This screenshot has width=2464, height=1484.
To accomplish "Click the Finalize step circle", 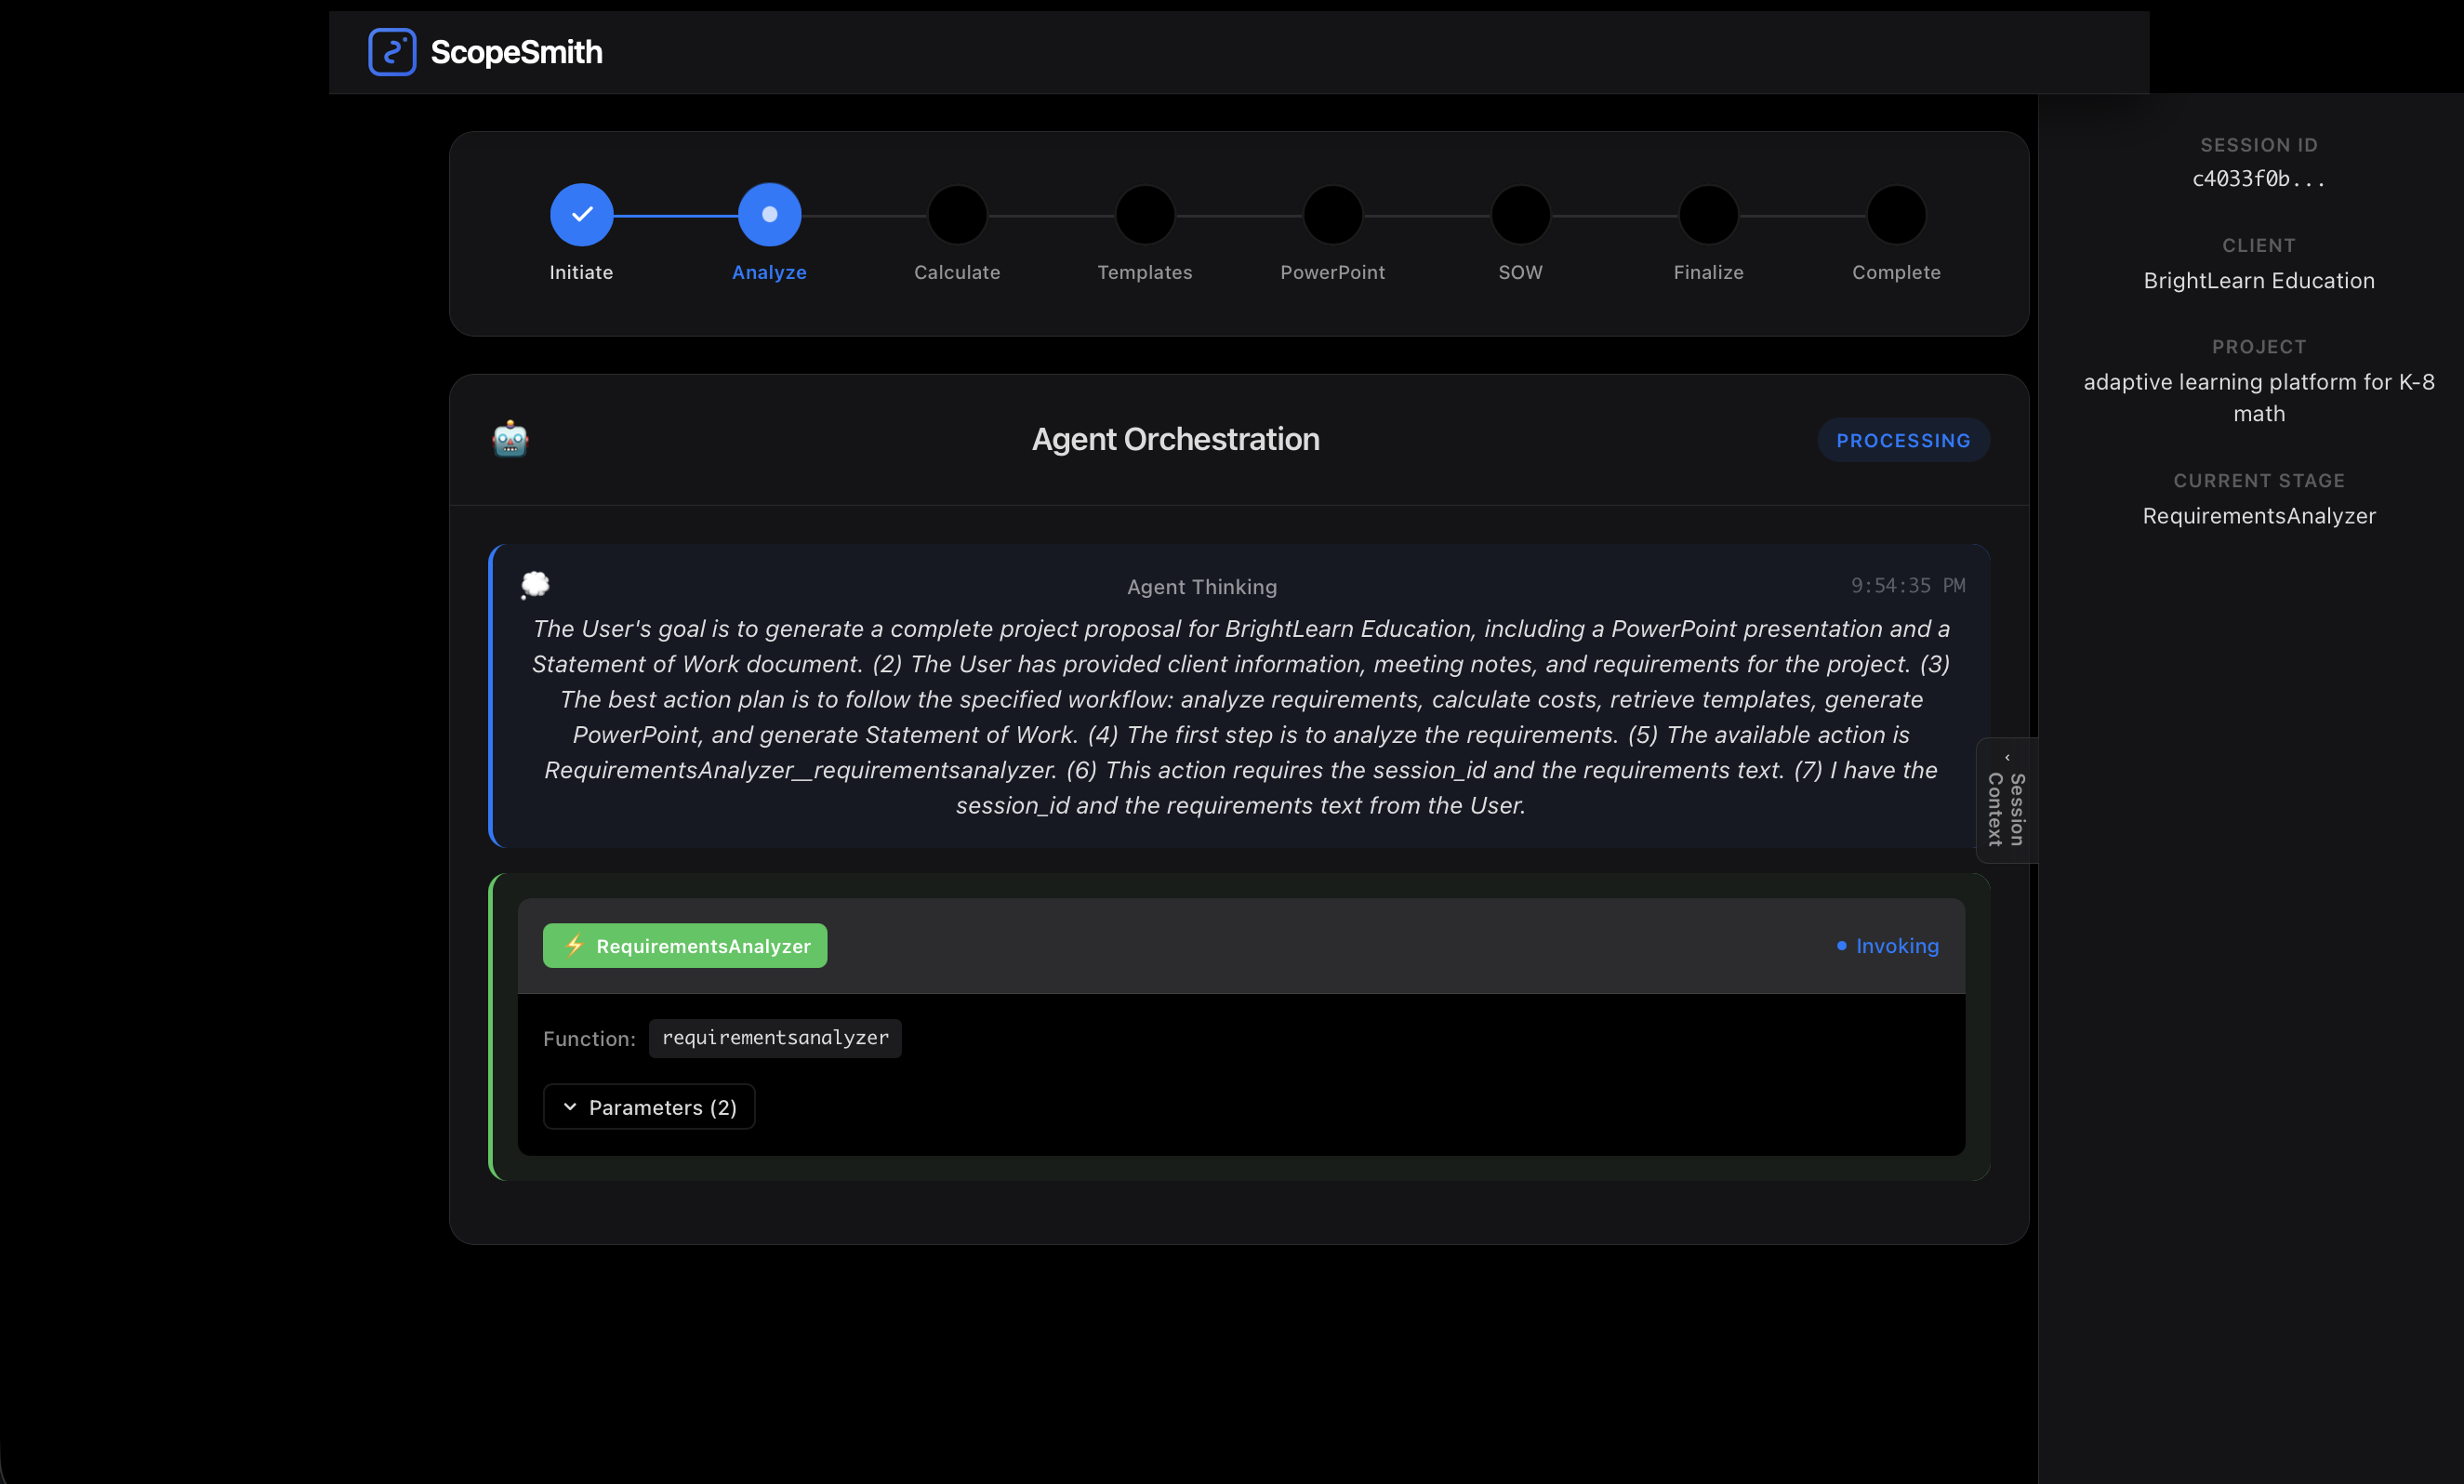I will (x=1708, y=214).
